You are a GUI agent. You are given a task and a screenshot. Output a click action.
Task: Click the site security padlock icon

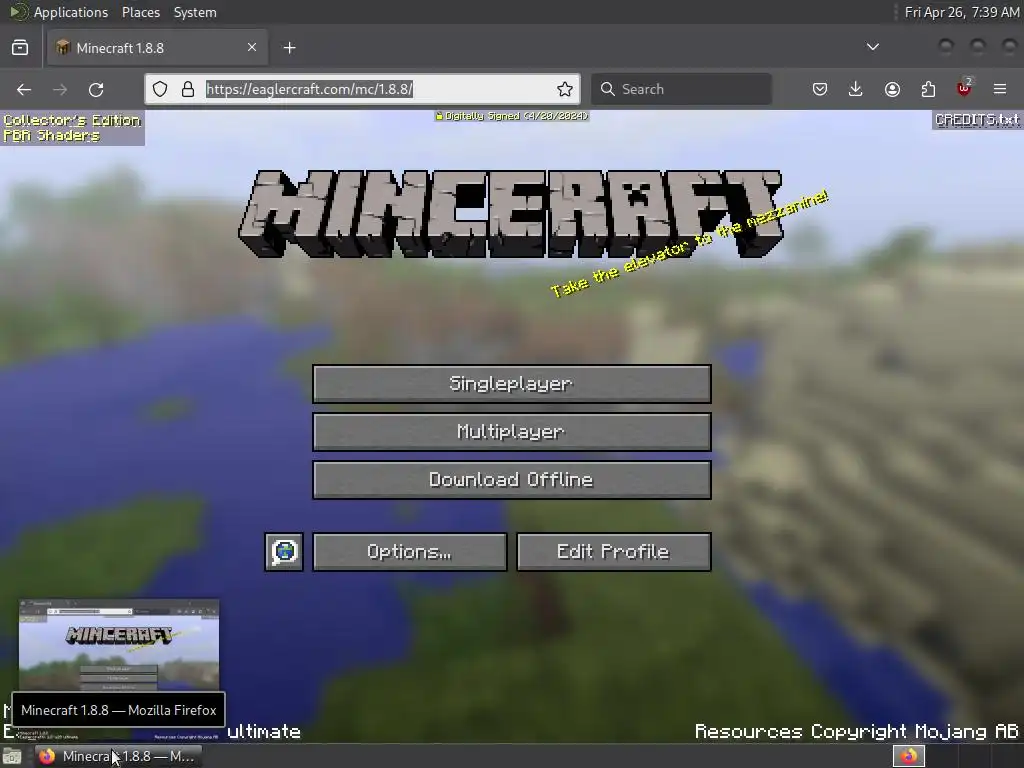click(x=188, y=89)
